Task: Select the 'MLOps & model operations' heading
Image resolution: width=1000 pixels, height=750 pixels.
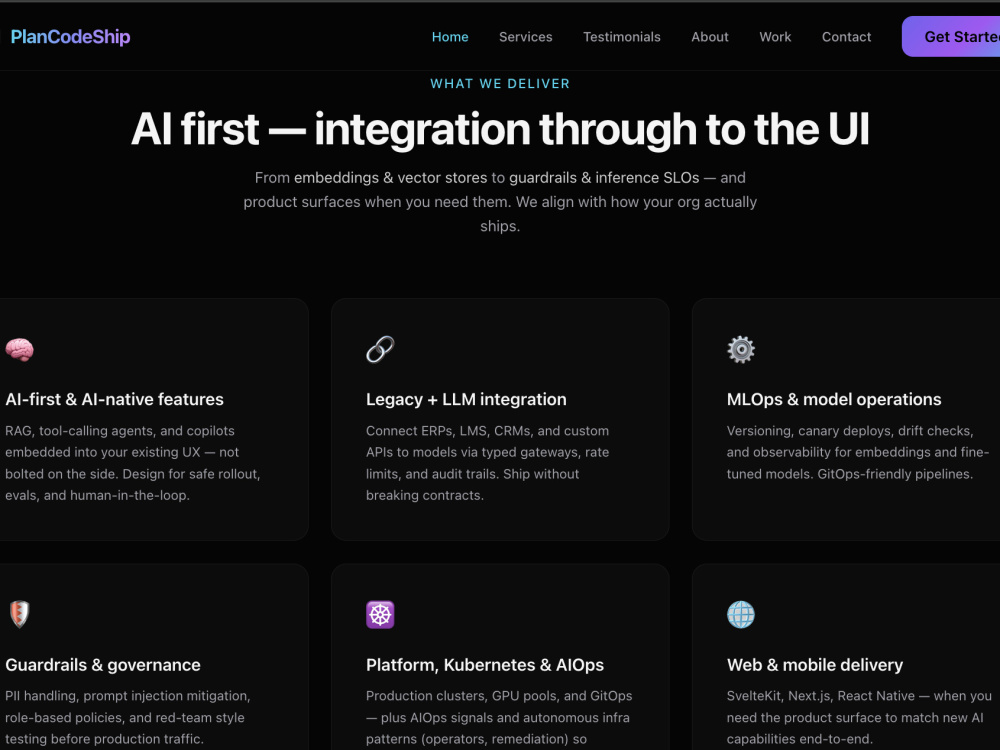Action: 834,399
